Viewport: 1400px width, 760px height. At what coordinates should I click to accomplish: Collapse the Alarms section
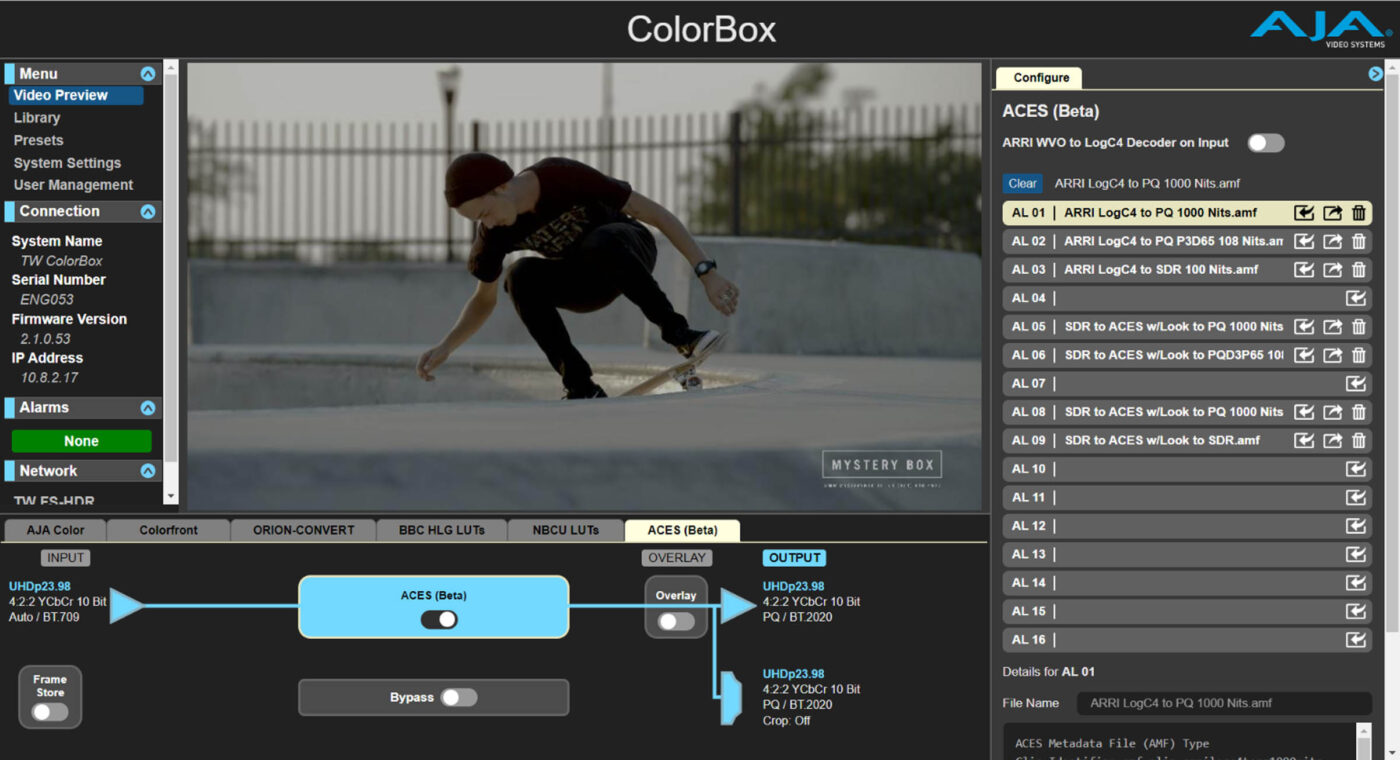tap(148, 407)
